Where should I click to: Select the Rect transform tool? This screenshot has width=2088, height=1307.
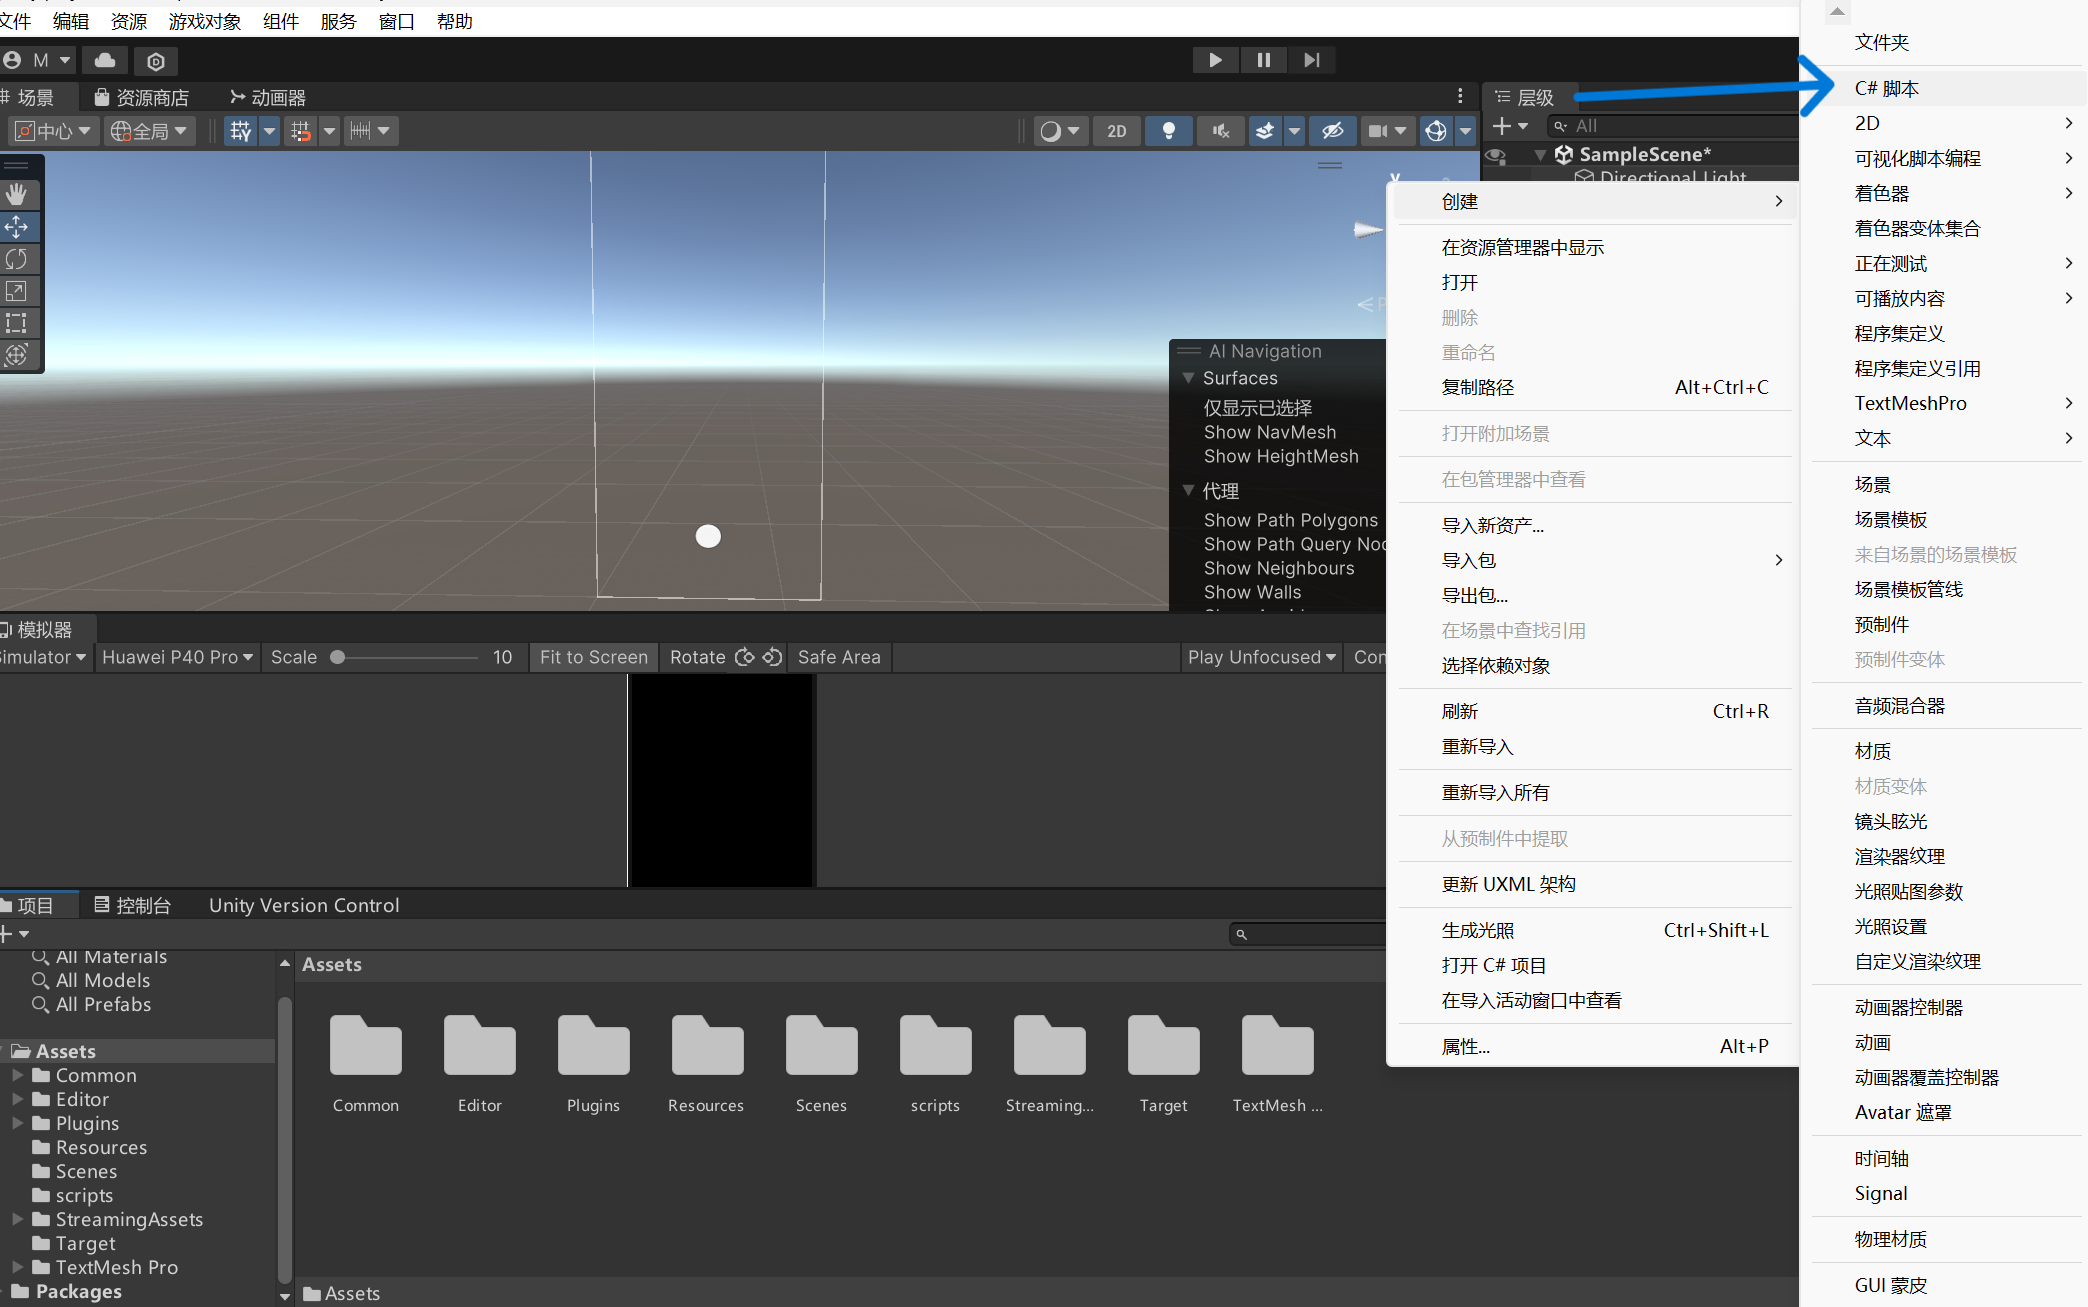[17, 323]
